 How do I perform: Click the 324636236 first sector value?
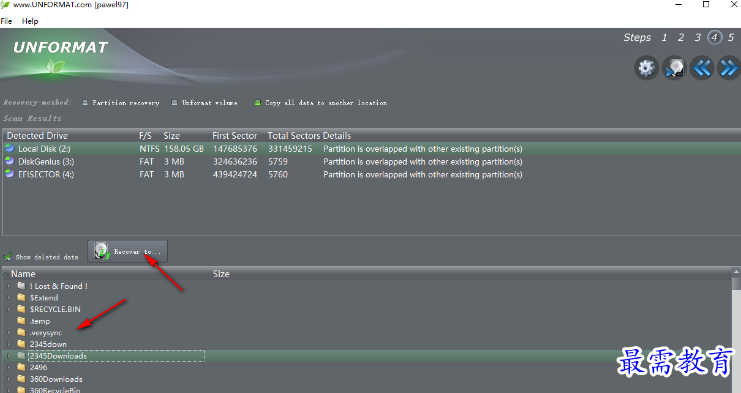[x=235, y=162]
